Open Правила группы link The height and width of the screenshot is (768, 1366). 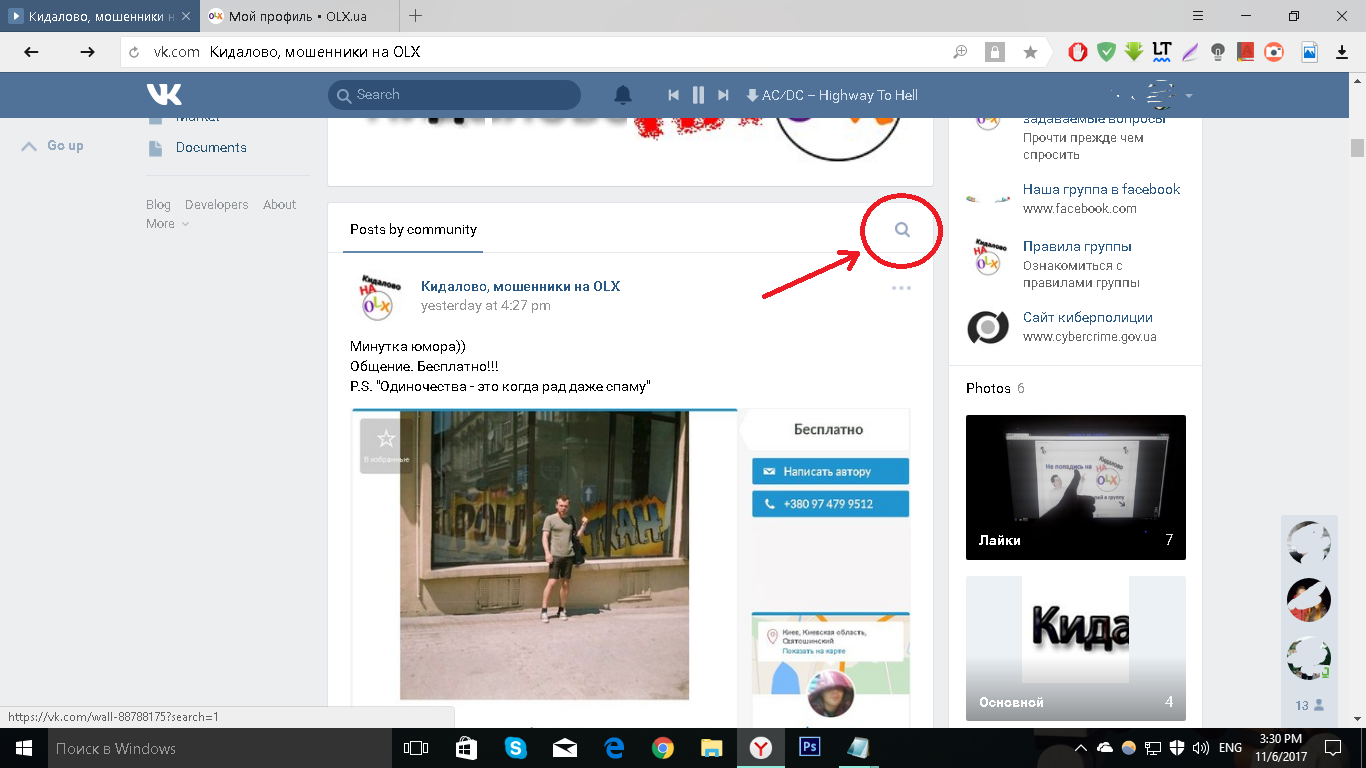[1077, 246]
